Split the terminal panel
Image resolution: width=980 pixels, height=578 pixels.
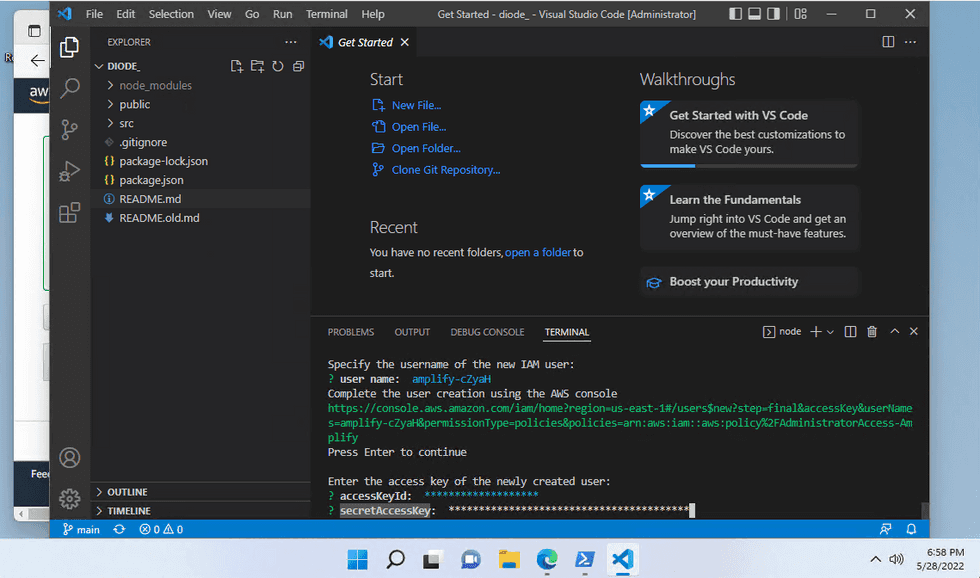coord(851,332)
